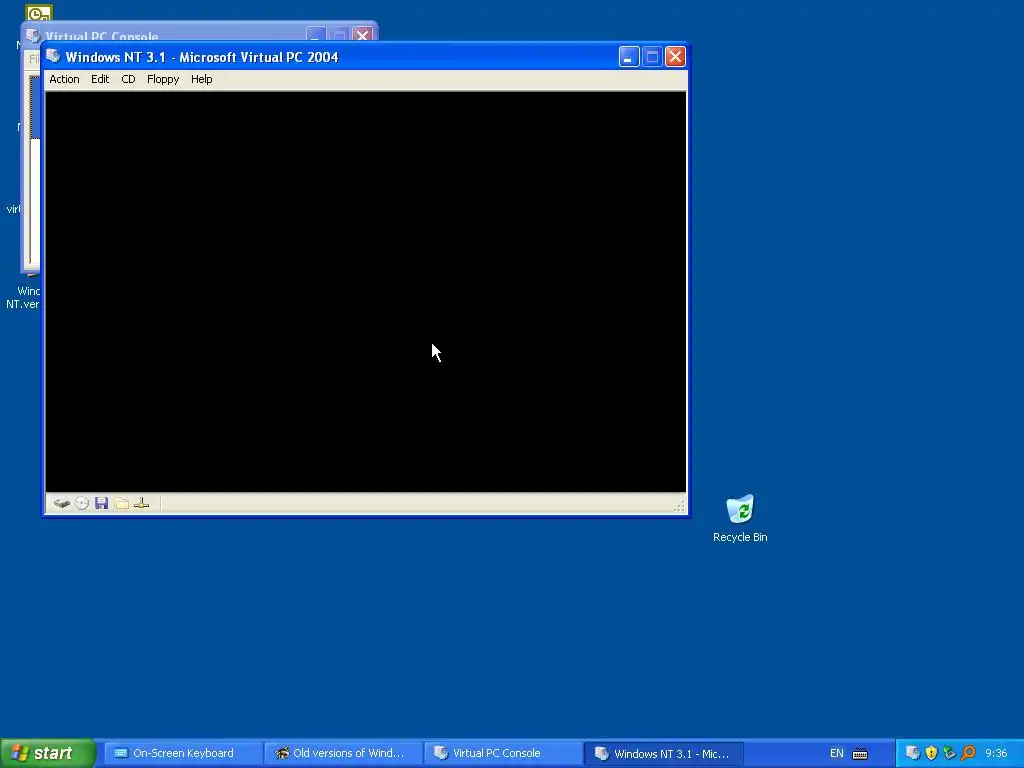The width and height of the screenshot is (1024, 768).
Task: Click the 9:36 clock in the tray
Action: click(x=996, y=753)
